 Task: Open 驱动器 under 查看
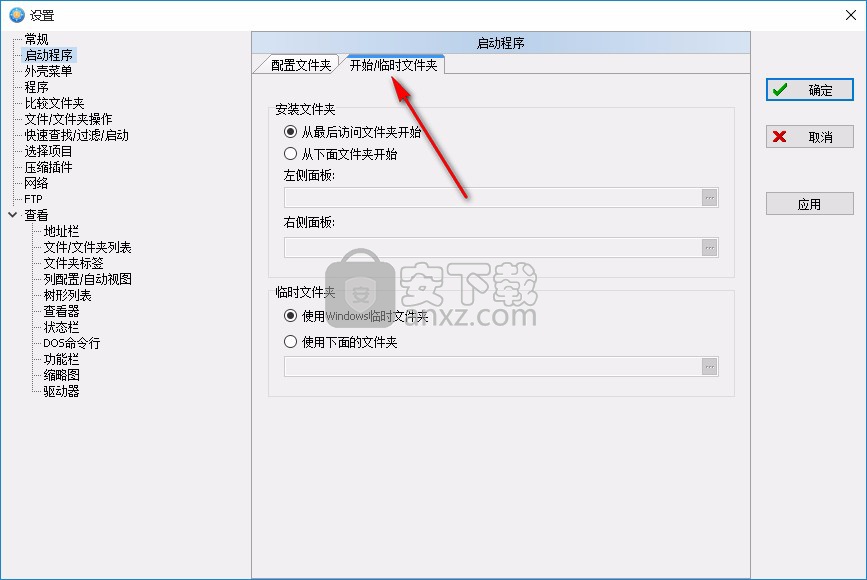click(x=61, y=391)
